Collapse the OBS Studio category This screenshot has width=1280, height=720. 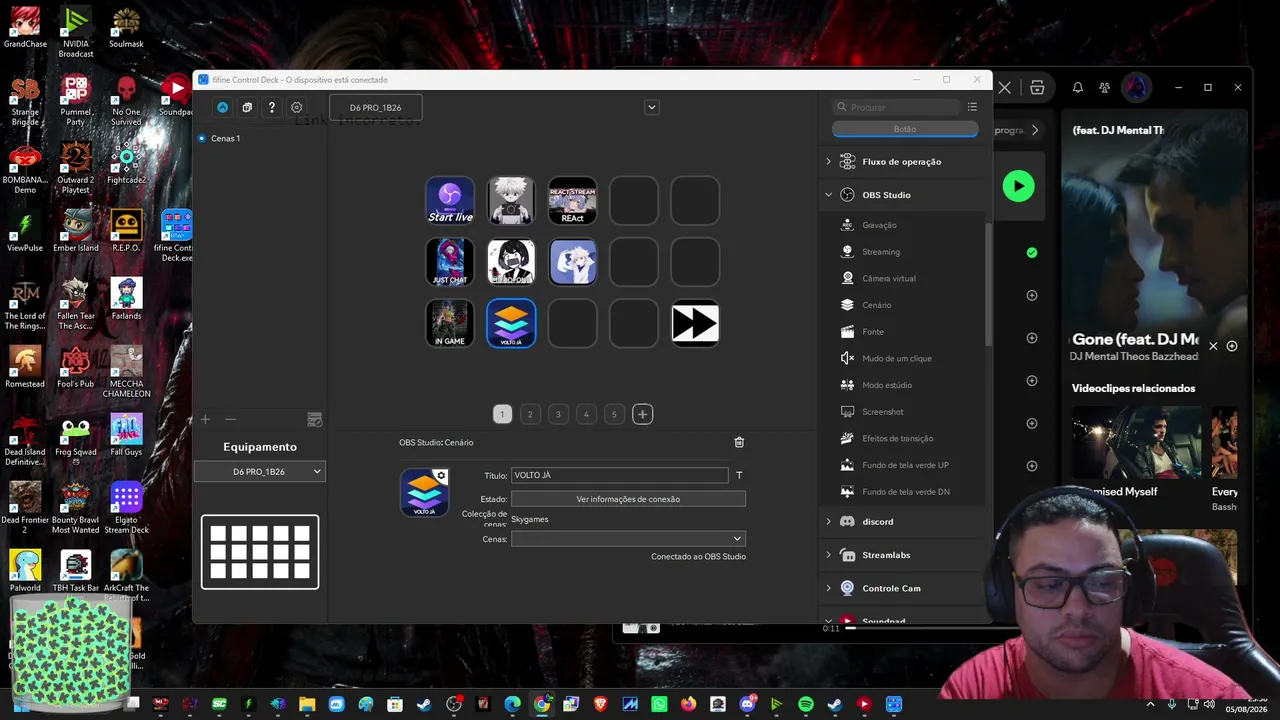[x=828, y=195]
